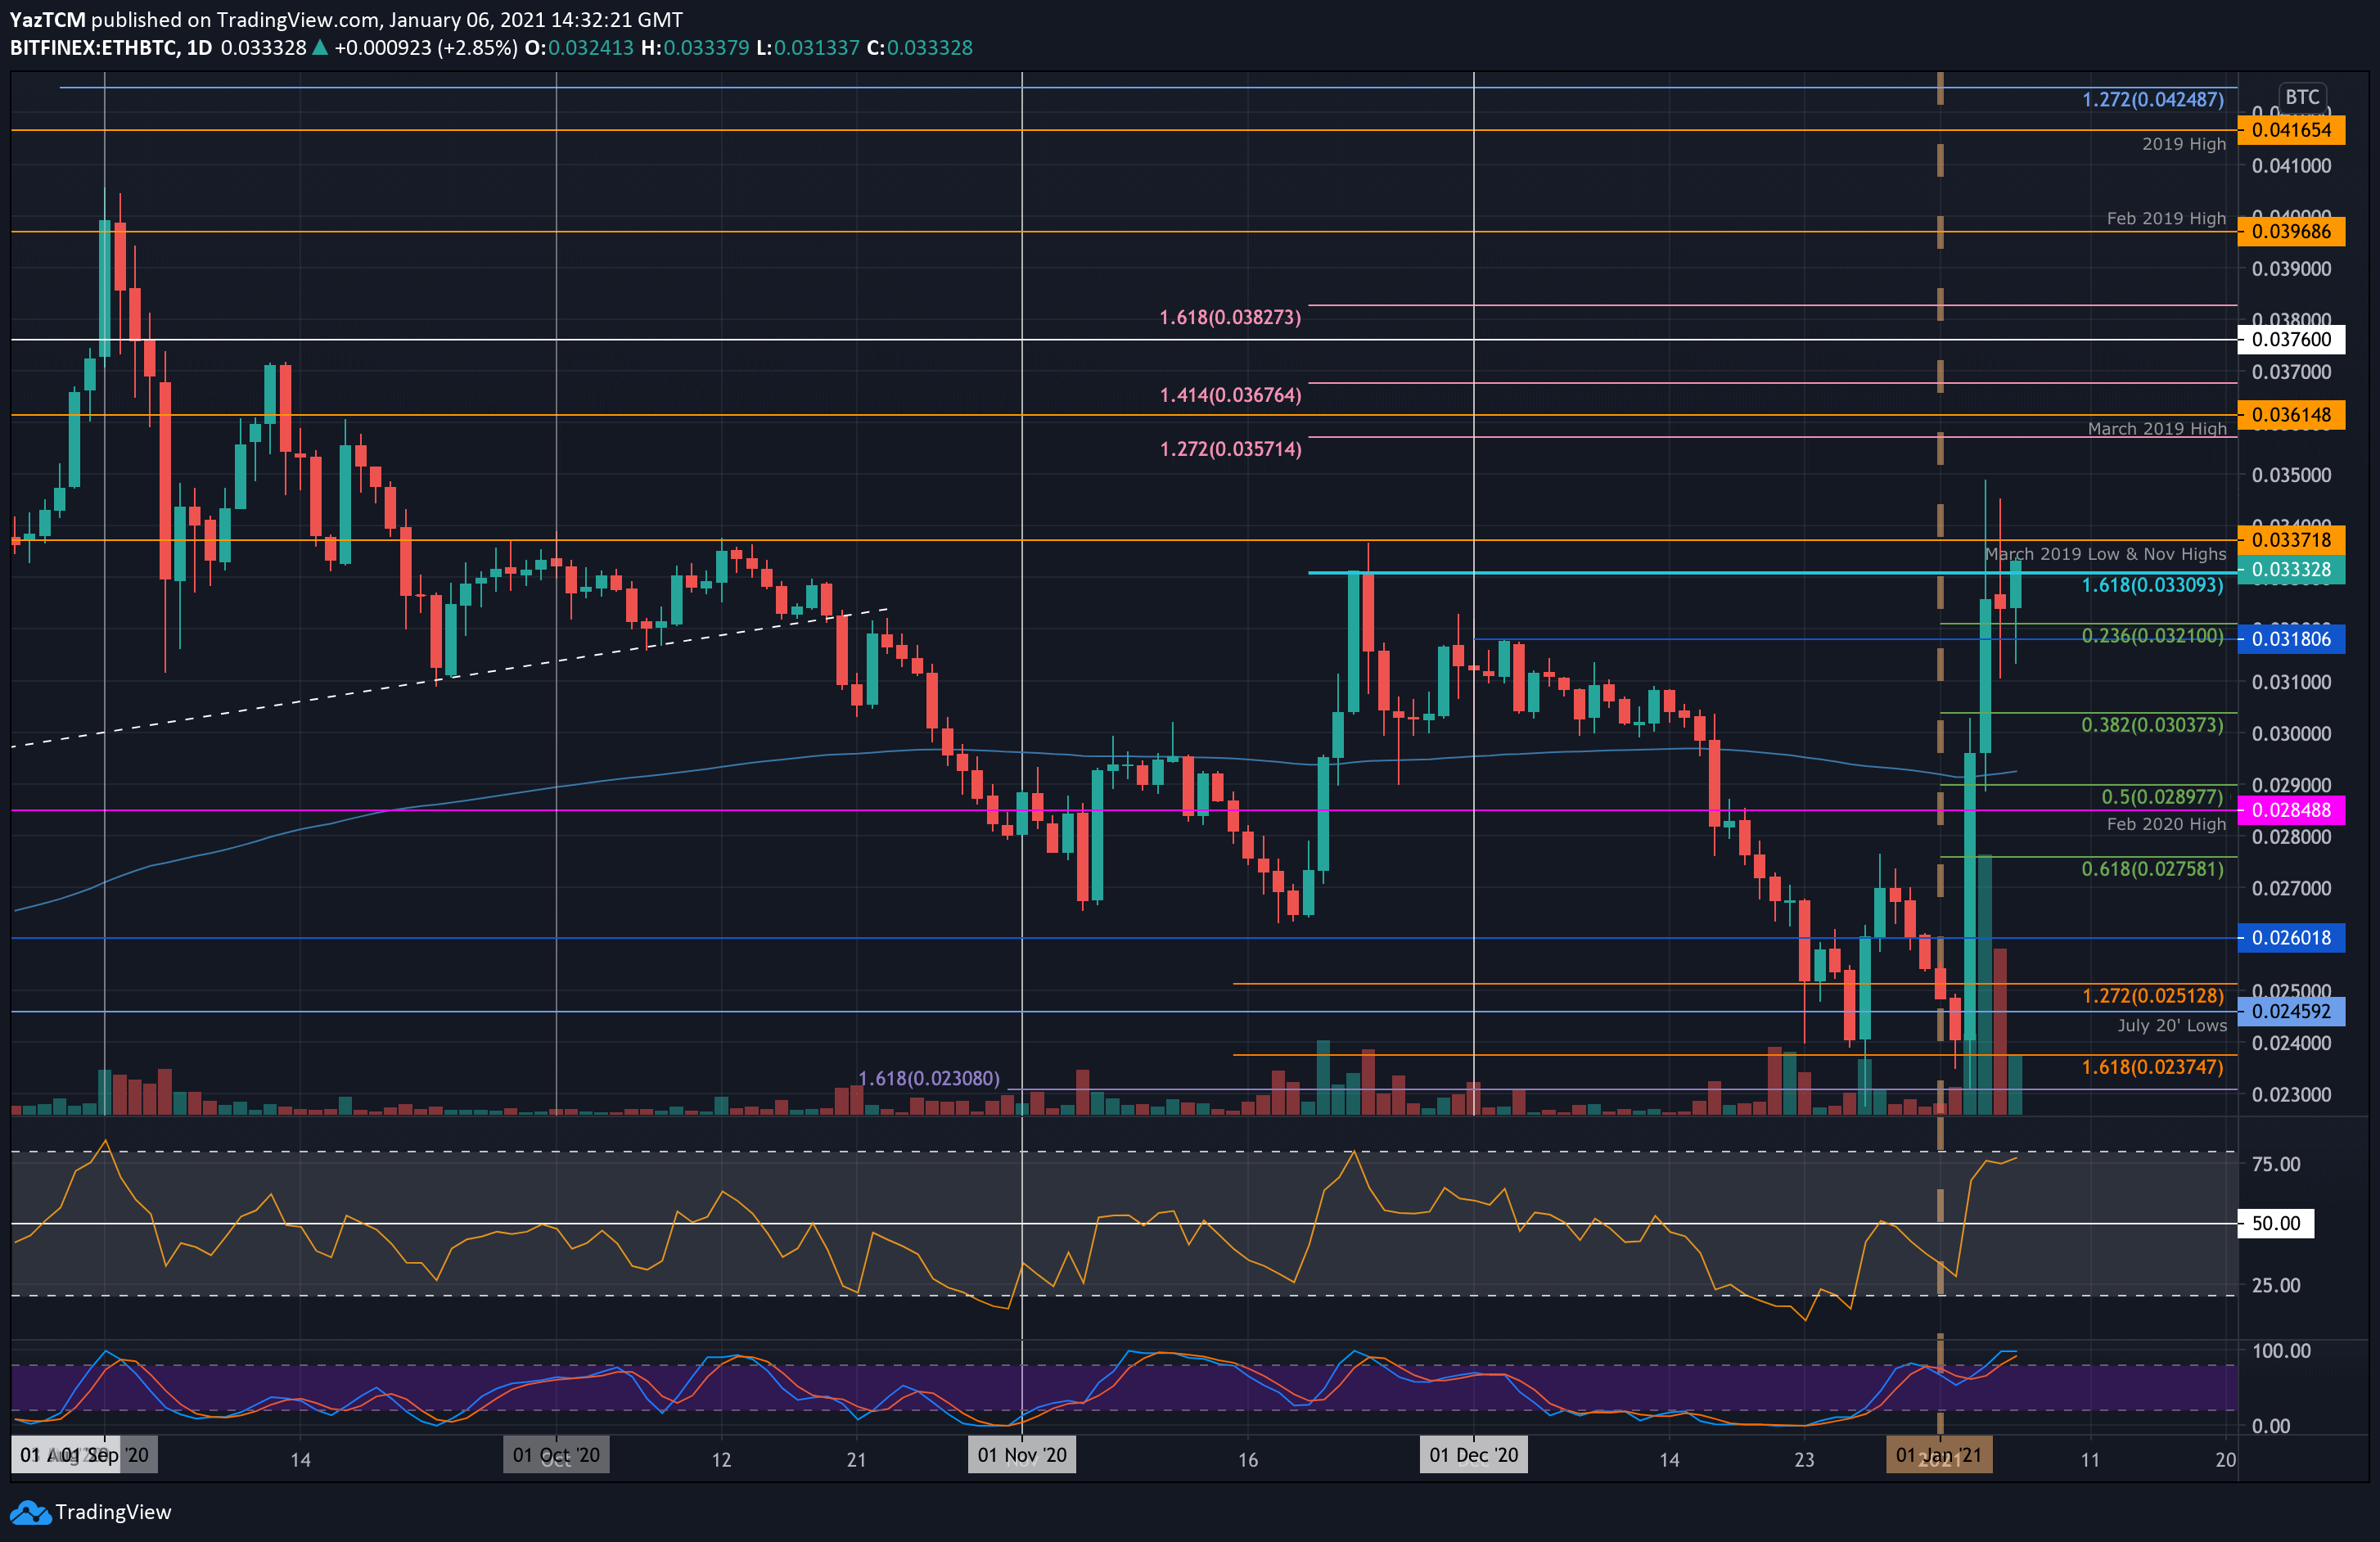Click the 0.024592 July lows price label
The height and width of the screenshot is (1542, 2380).
(2290, 1012)
